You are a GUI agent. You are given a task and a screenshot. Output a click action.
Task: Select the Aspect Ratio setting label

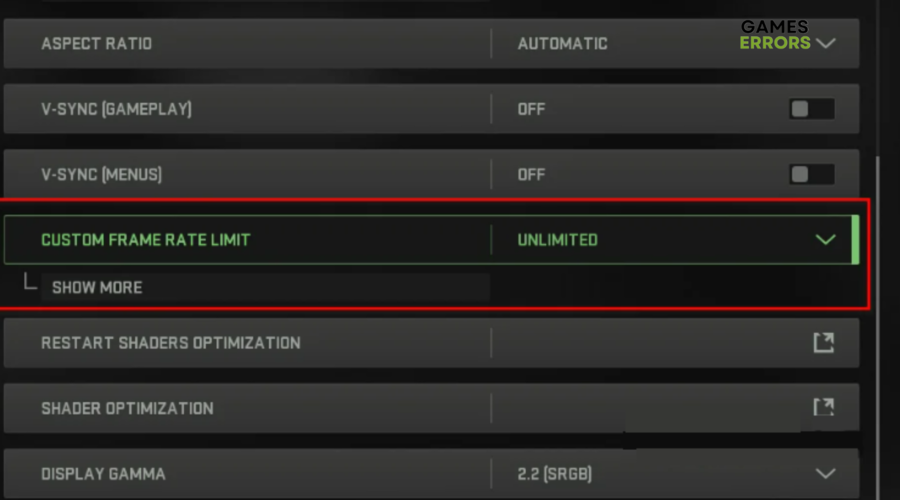click(x=96, y=44)
